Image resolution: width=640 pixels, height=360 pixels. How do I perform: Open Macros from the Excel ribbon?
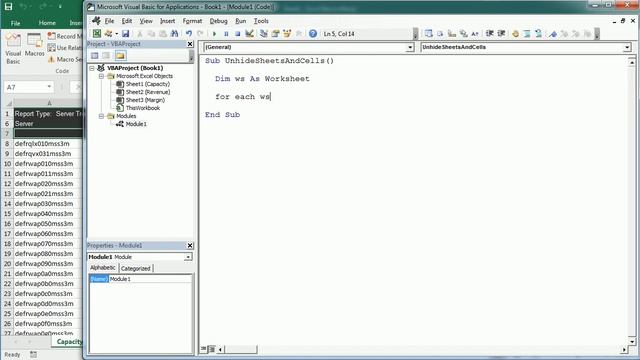coord(35,45)
